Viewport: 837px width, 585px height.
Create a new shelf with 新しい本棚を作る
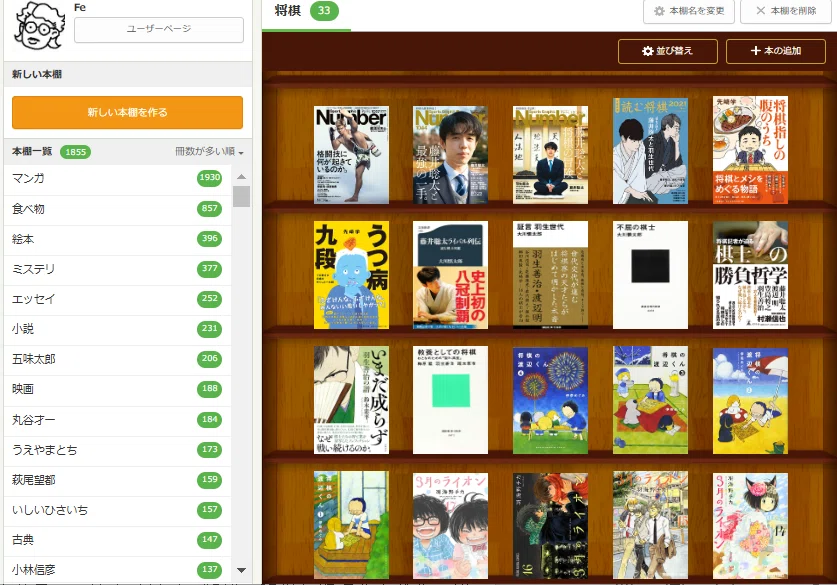click(128, 112)
